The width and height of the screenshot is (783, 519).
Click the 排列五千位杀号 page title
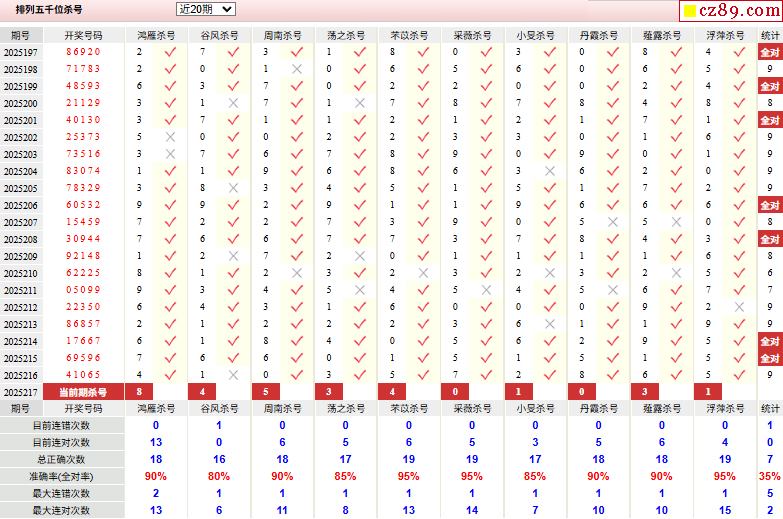(x=48, y=9)
